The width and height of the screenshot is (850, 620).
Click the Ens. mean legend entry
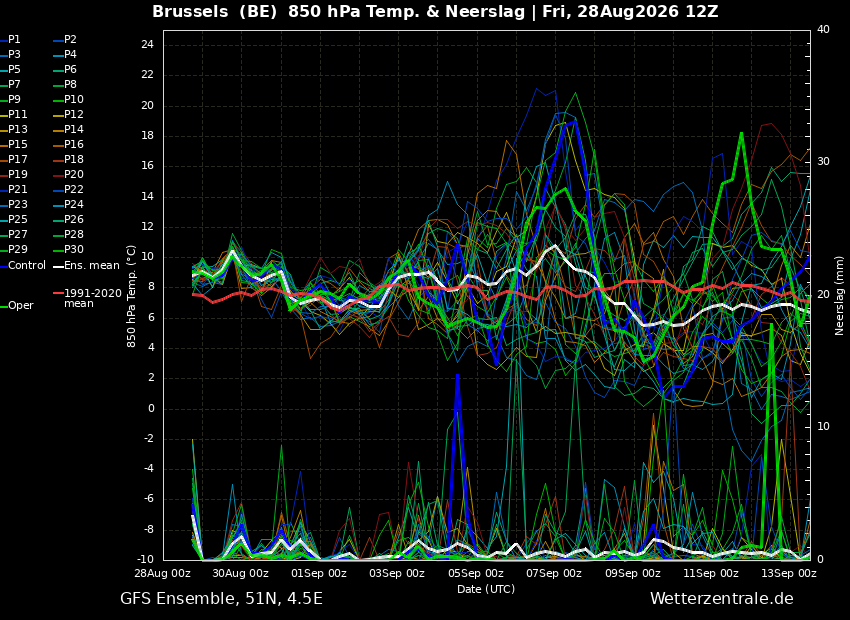tap(87, 266)
